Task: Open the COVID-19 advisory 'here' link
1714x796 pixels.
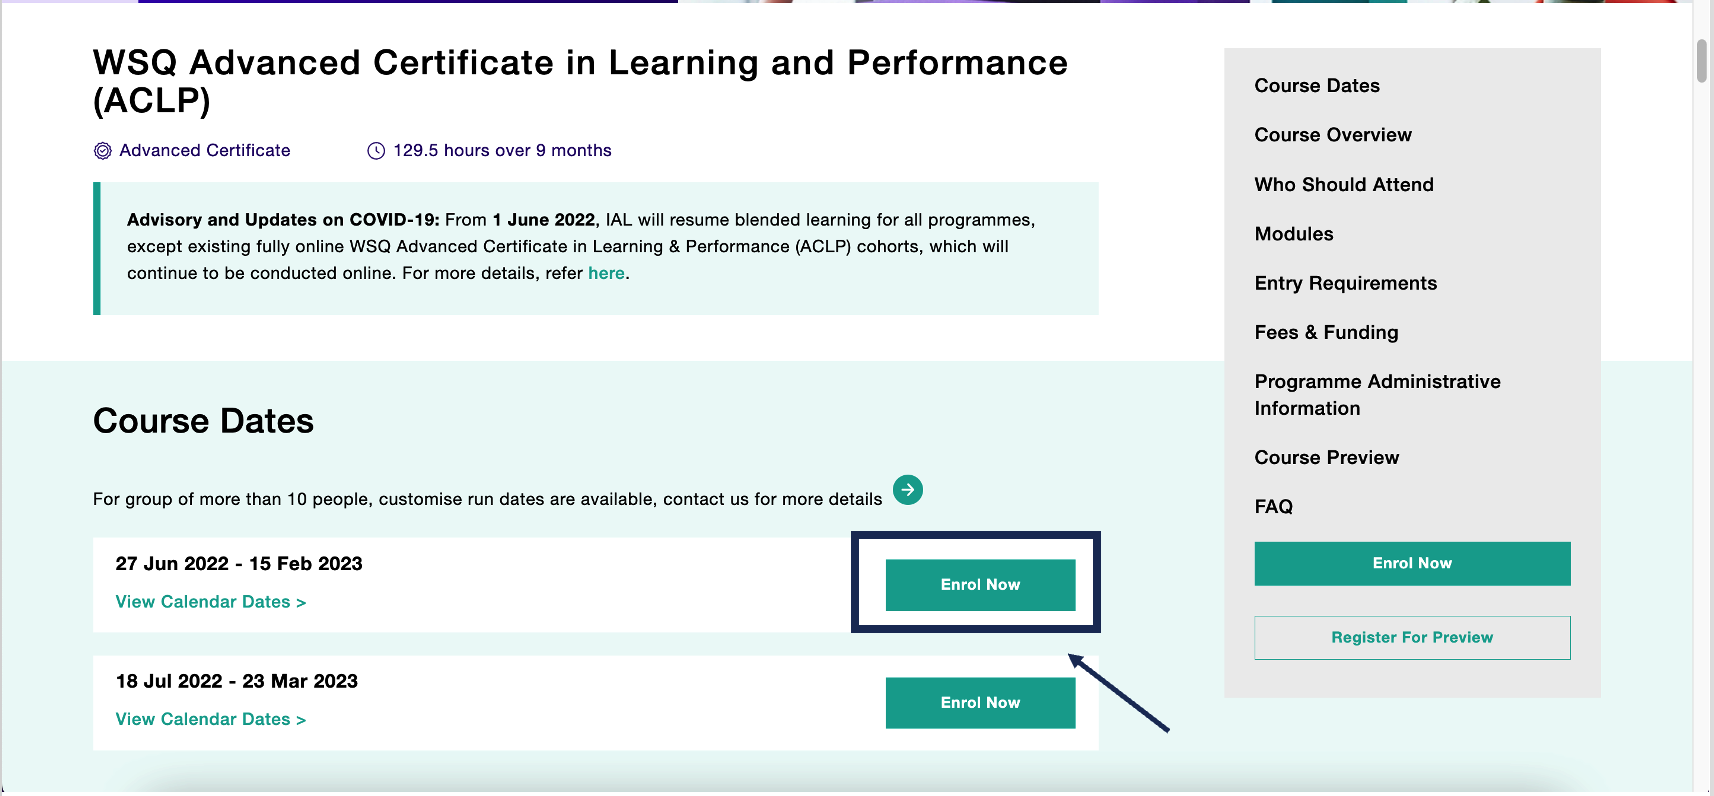Action: [x=606, y=273]
